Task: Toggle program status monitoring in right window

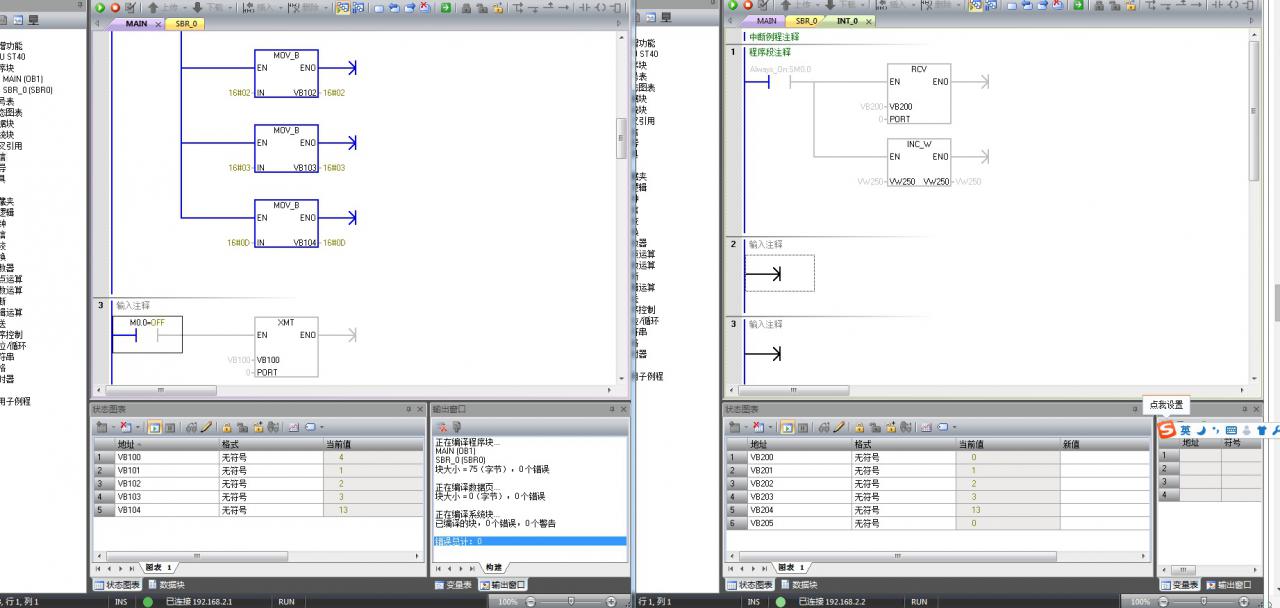Action: point(975,6)
